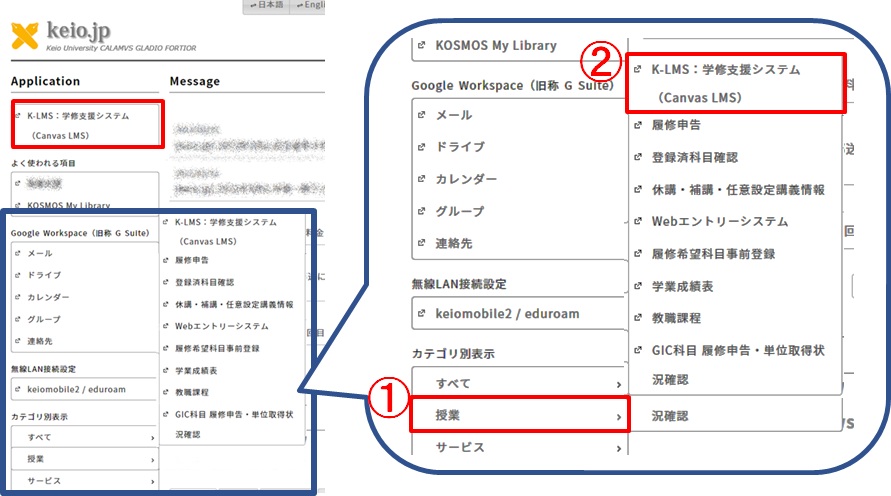Image resolution: width=891 pixels, height=496 pixels.
Task: Open 教職課程 in the enlarged submenu
Action: pos(676,318)
